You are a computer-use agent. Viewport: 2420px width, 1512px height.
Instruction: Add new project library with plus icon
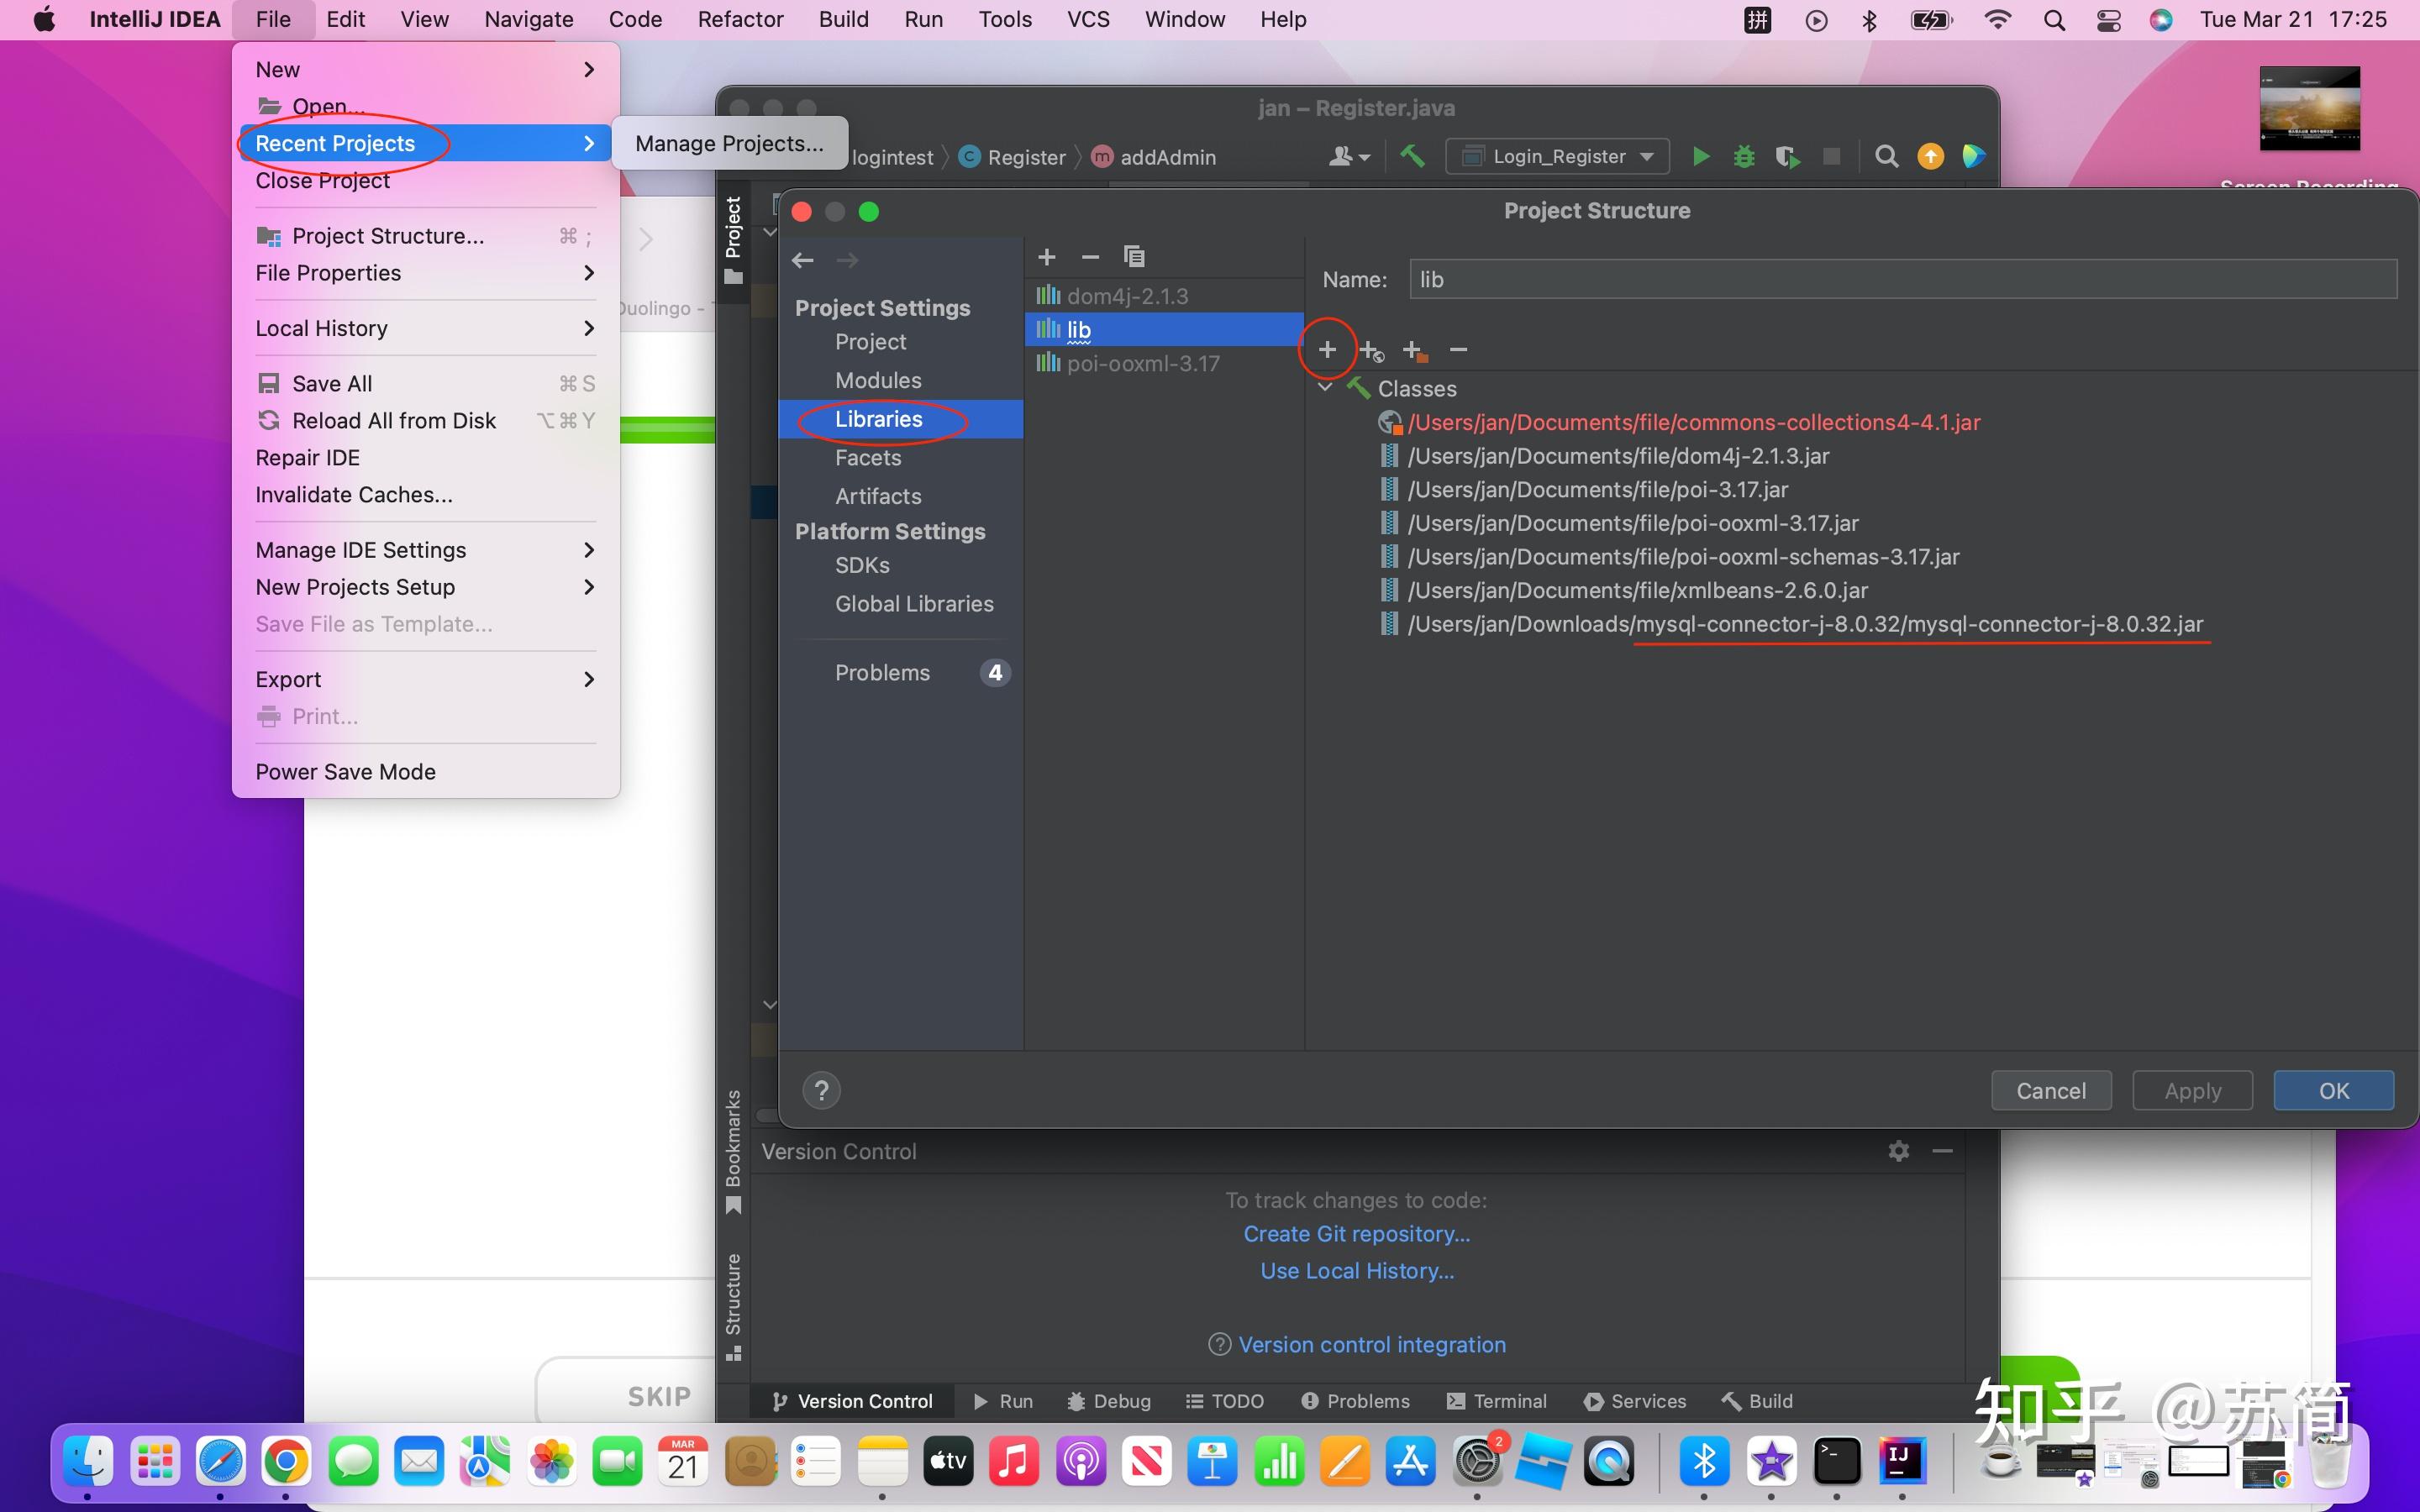point(1046,257)
